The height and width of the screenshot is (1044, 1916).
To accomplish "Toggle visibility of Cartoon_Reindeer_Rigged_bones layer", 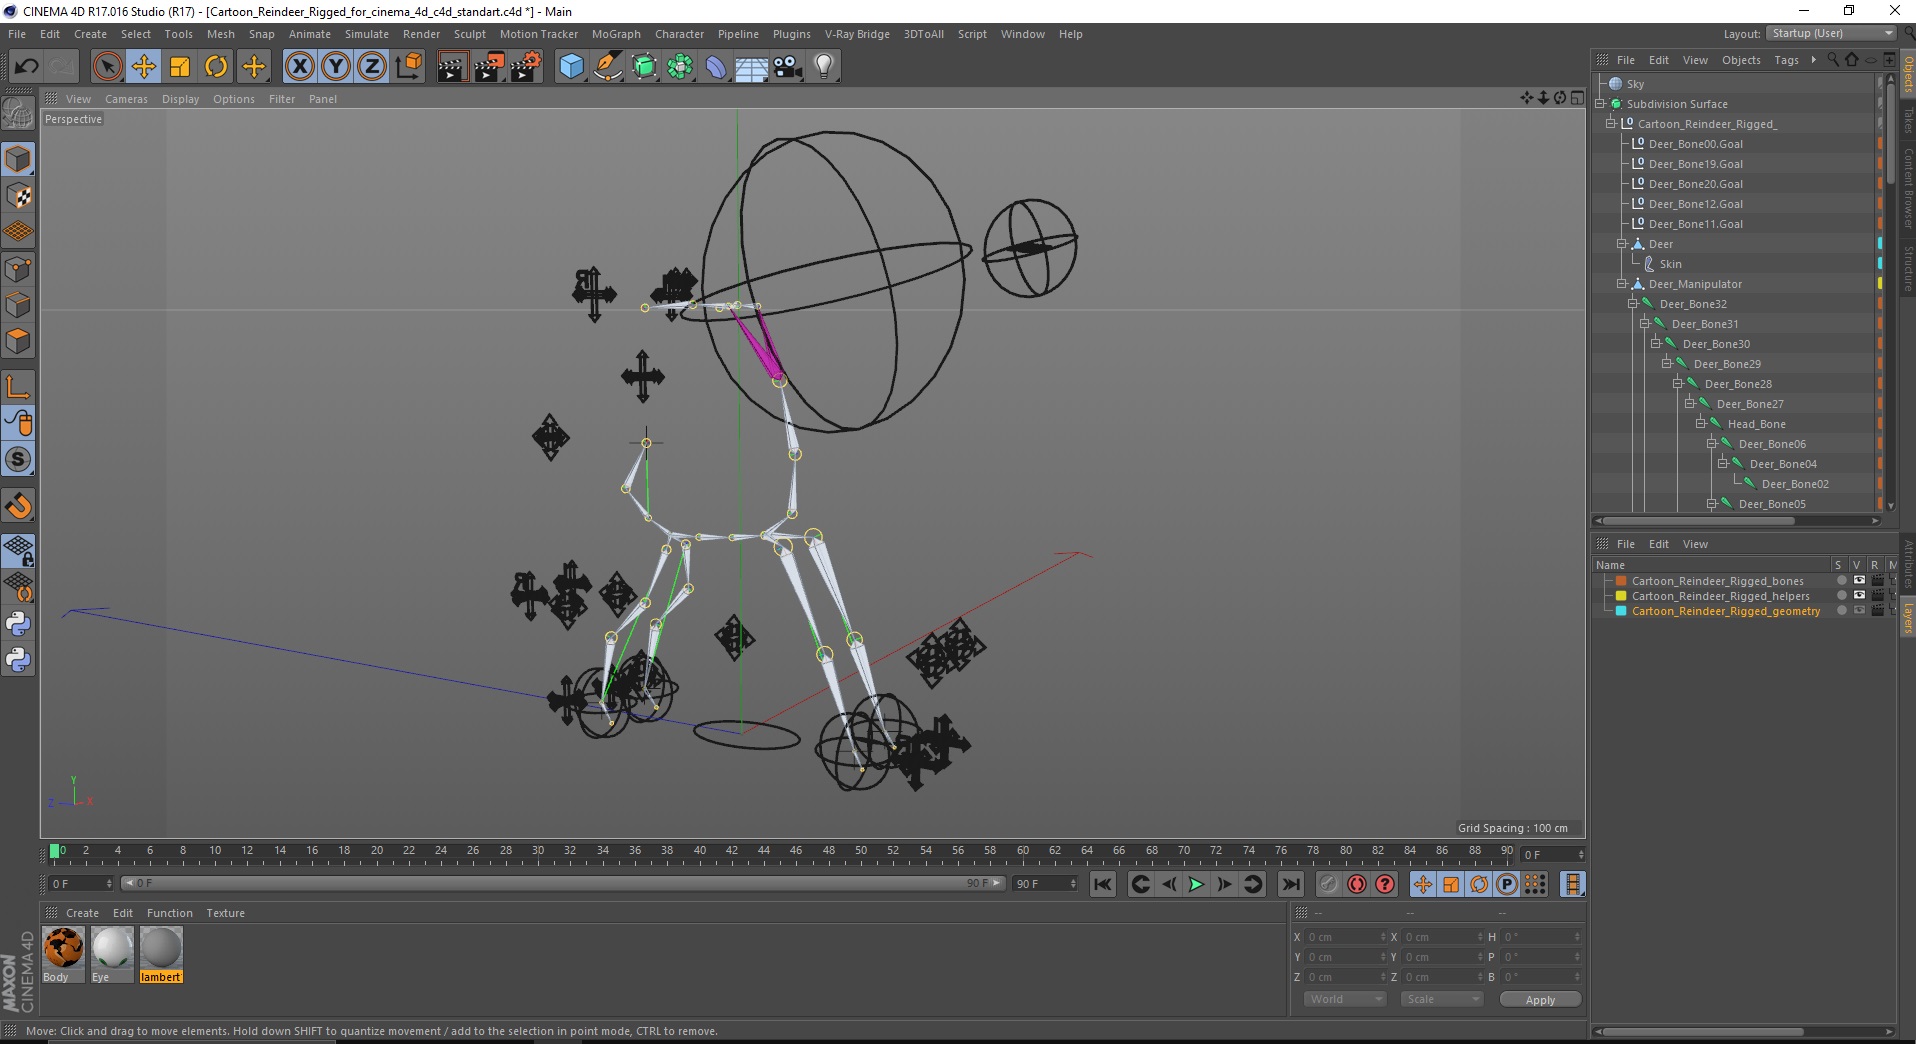I will point(1859,581).
